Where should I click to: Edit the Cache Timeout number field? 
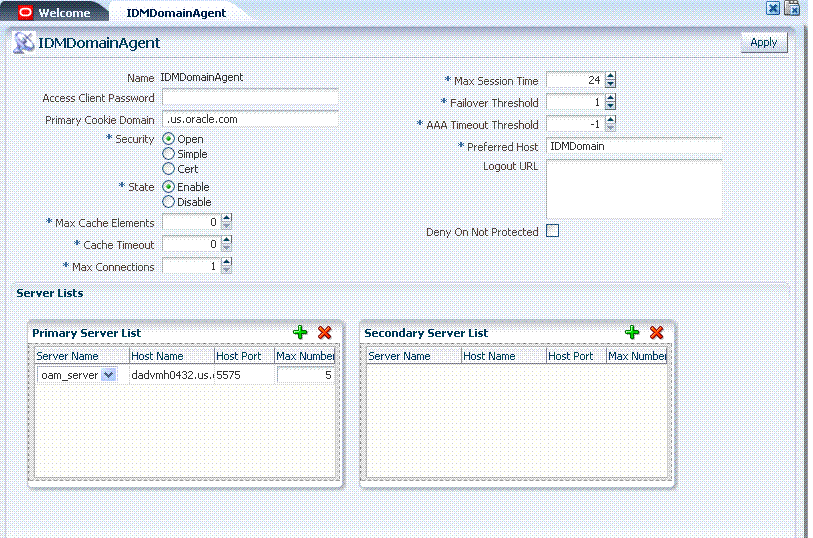pyautogui.click(x=191, y=244)
